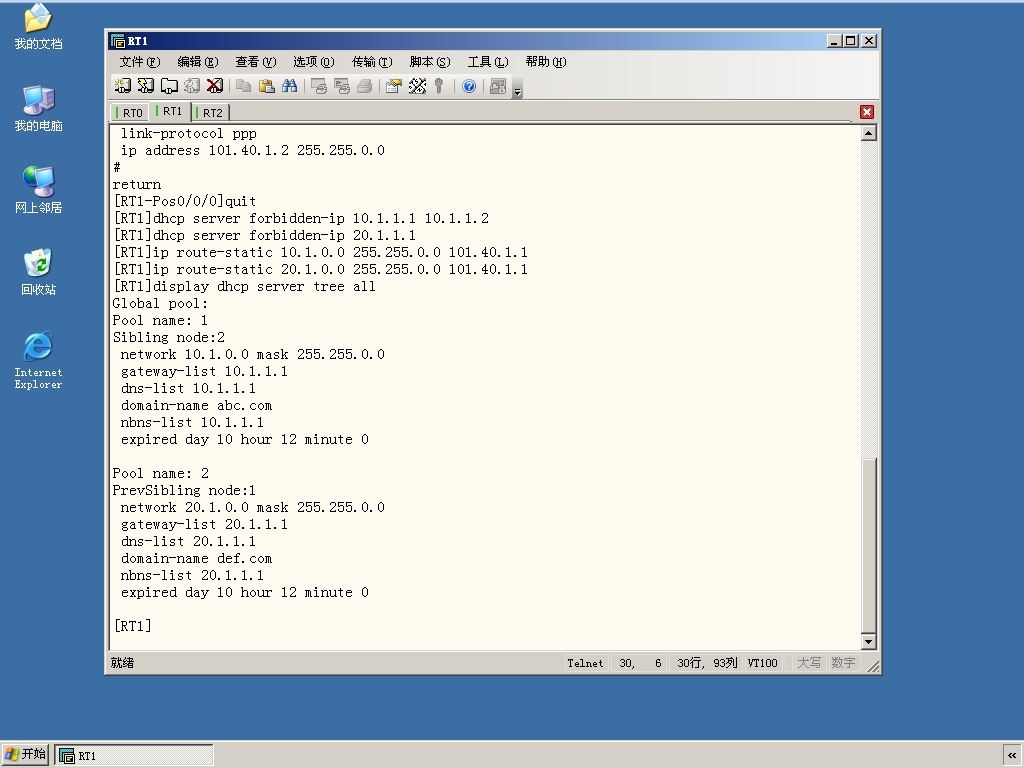
Task: Click the Paste clipboard icon
Action: pyautogui.click(x=266, y=86)
